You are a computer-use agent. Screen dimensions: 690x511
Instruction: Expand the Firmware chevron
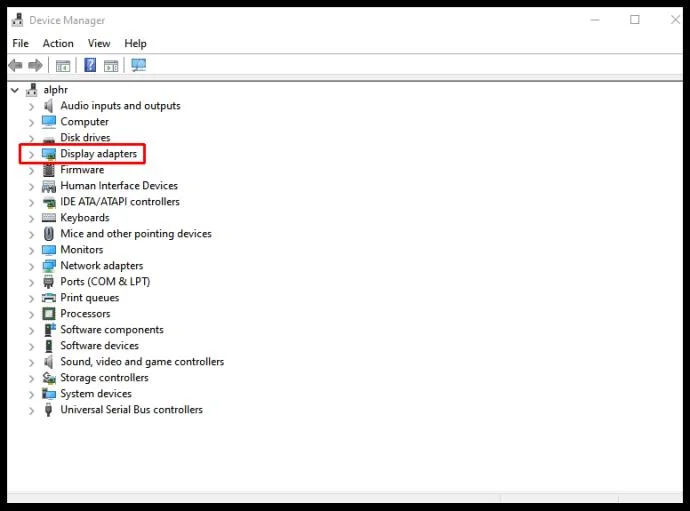31,170
